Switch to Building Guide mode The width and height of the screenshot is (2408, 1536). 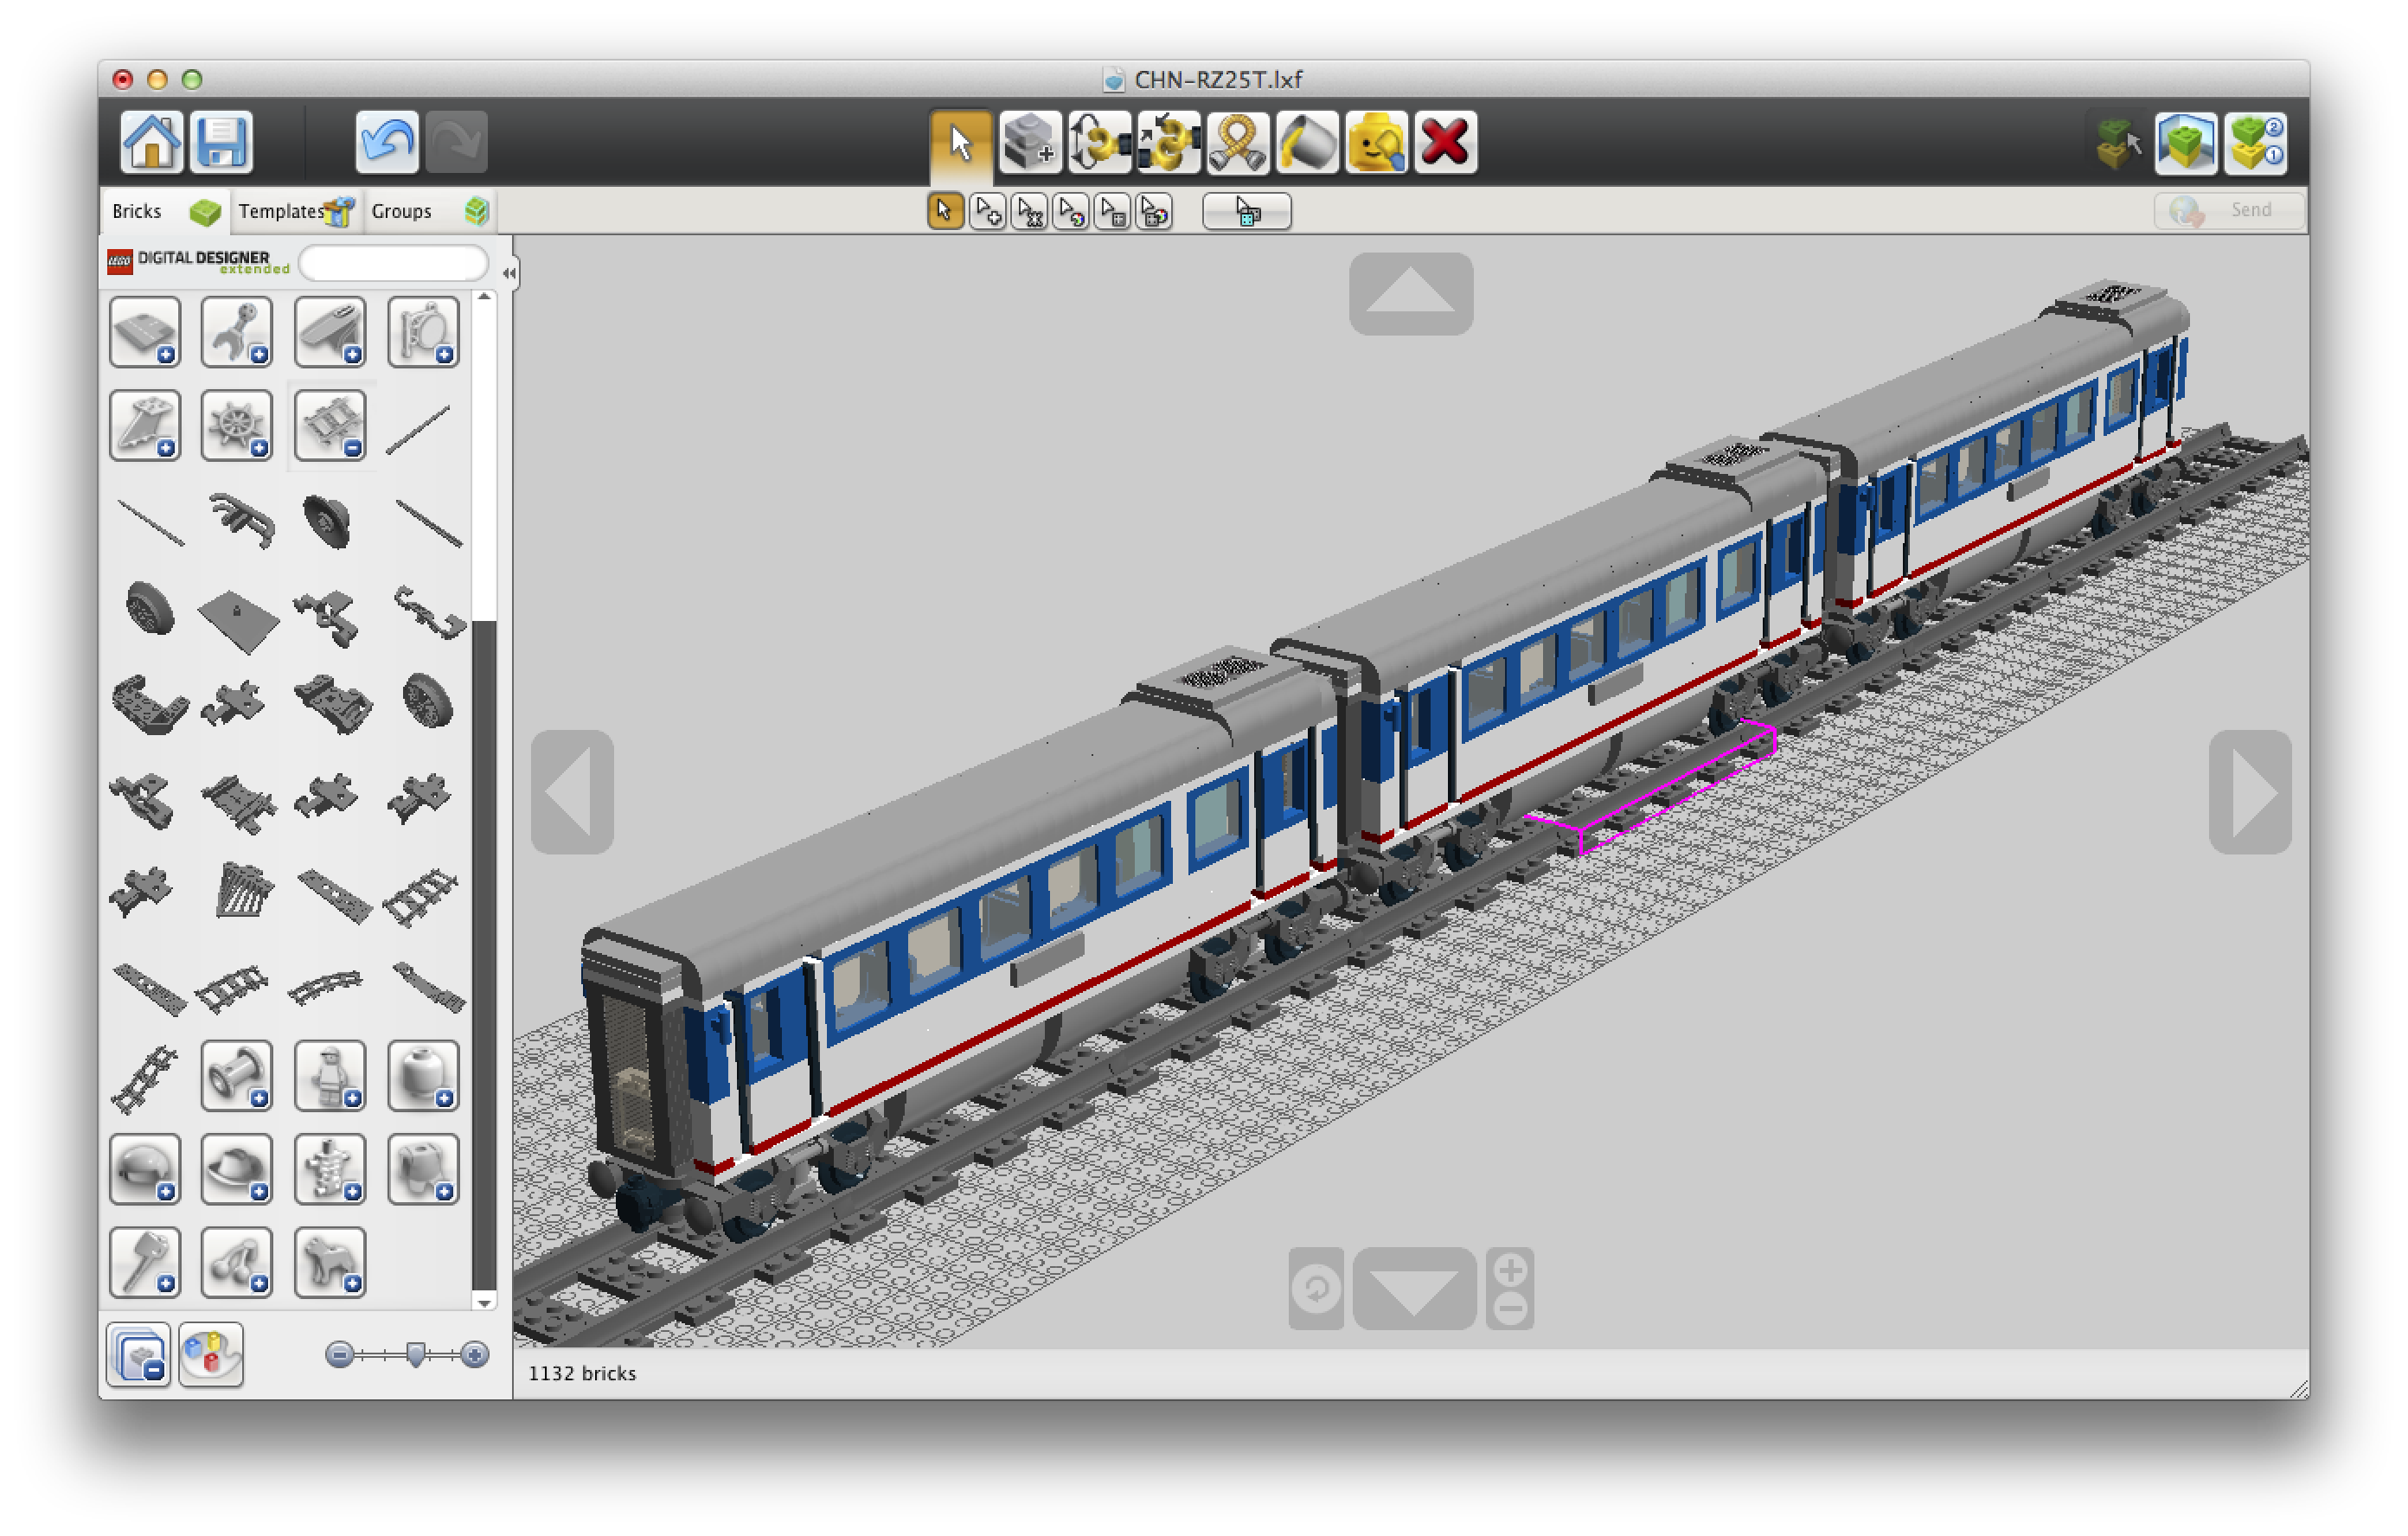pyautogui.click(x=2257, y=143)
